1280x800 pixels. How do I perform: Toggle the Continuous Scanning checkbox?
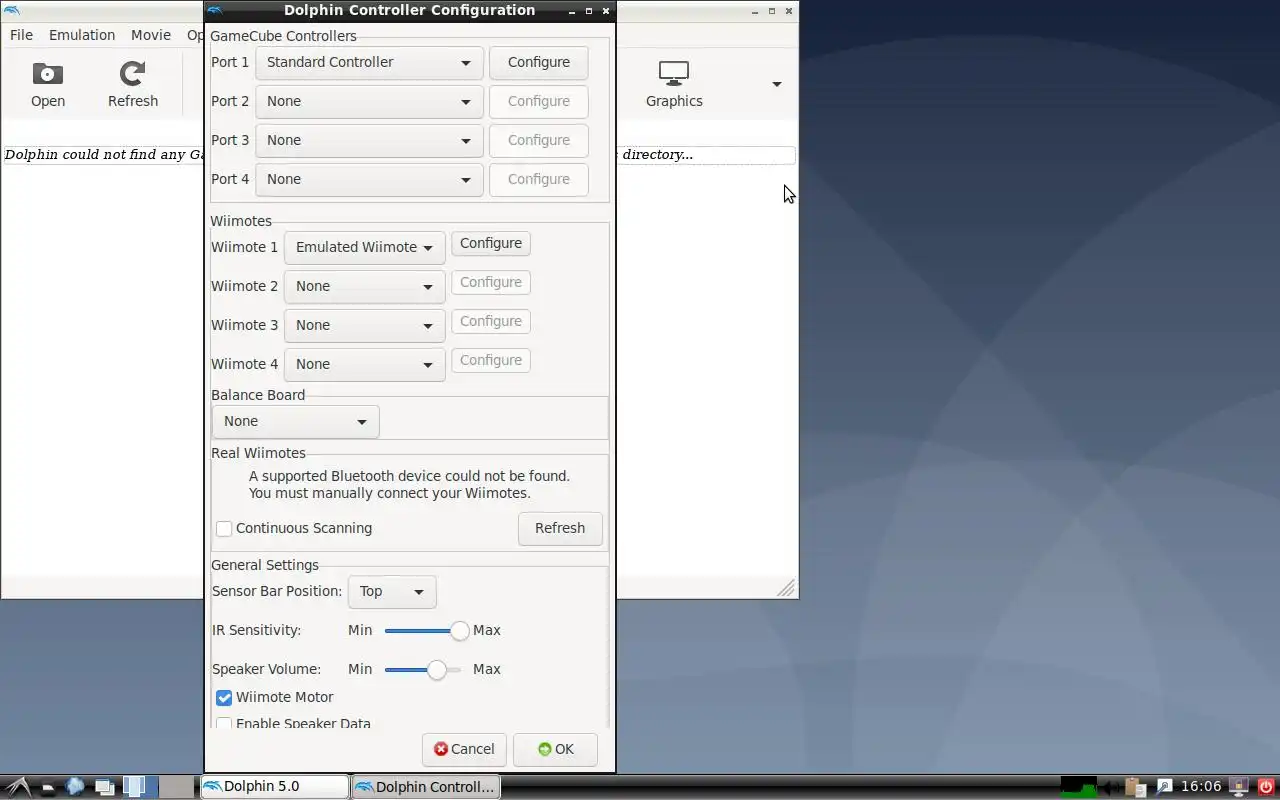(224, 528)
